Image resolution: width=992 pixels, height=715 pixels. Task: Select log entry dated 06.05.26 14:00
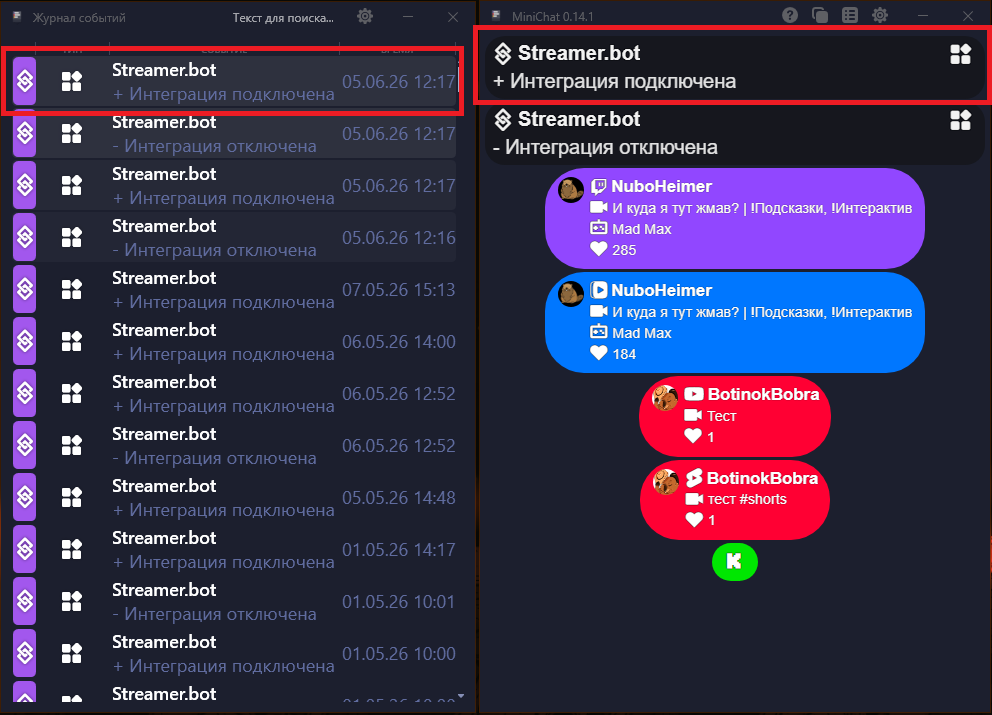pos(235,341)
